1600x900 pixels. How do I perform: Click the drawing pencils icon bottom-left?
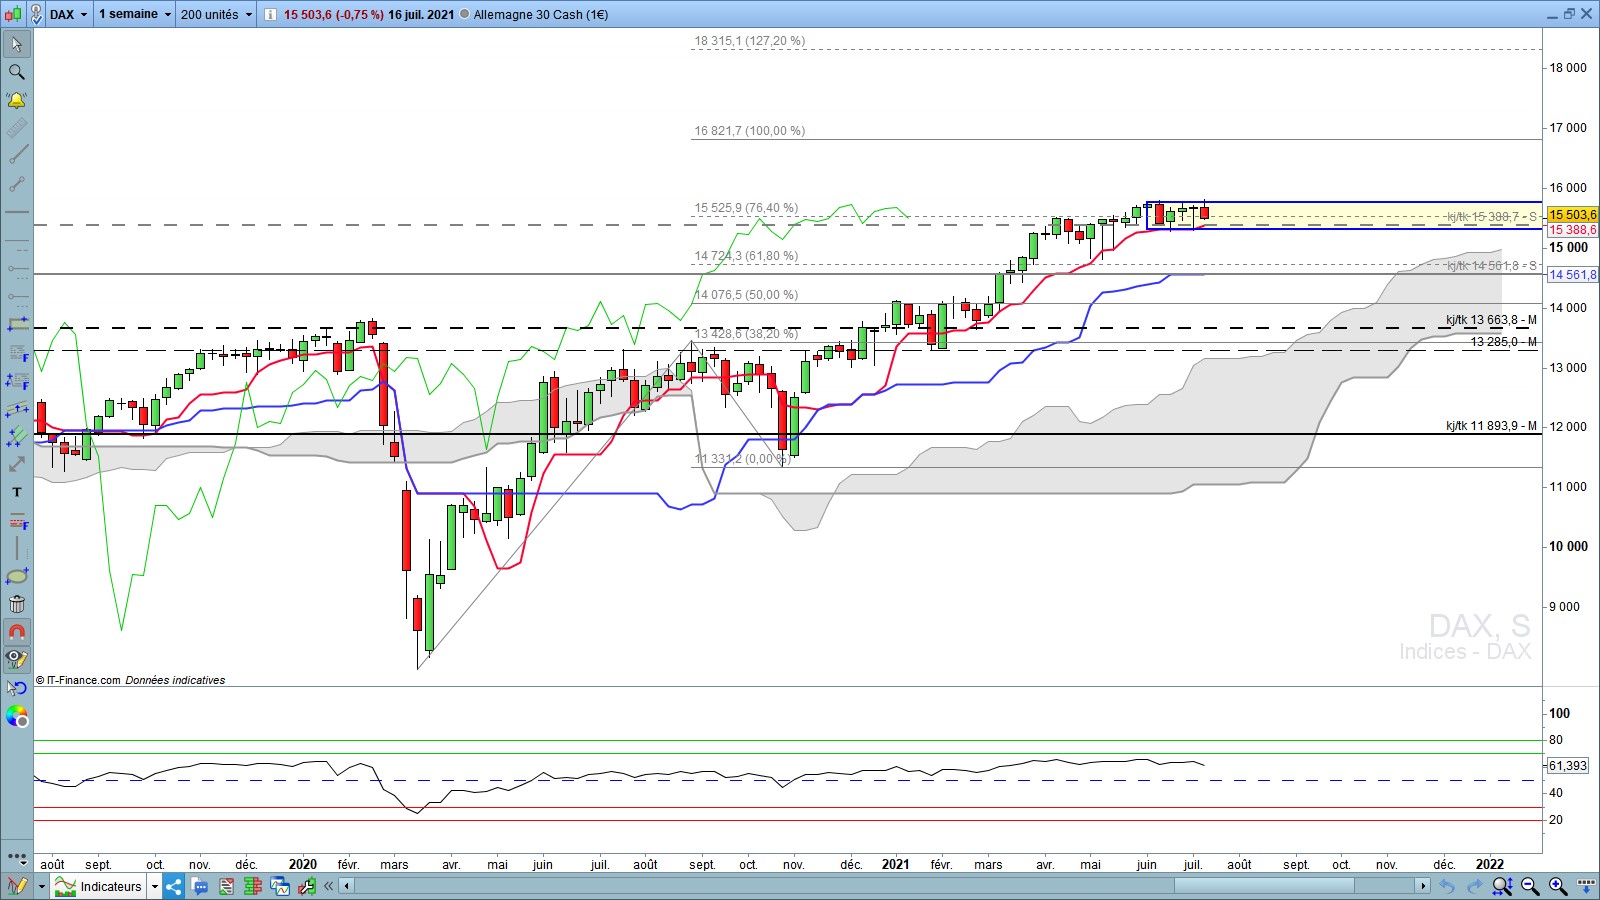pyautogui.click(x=17, y=886)
